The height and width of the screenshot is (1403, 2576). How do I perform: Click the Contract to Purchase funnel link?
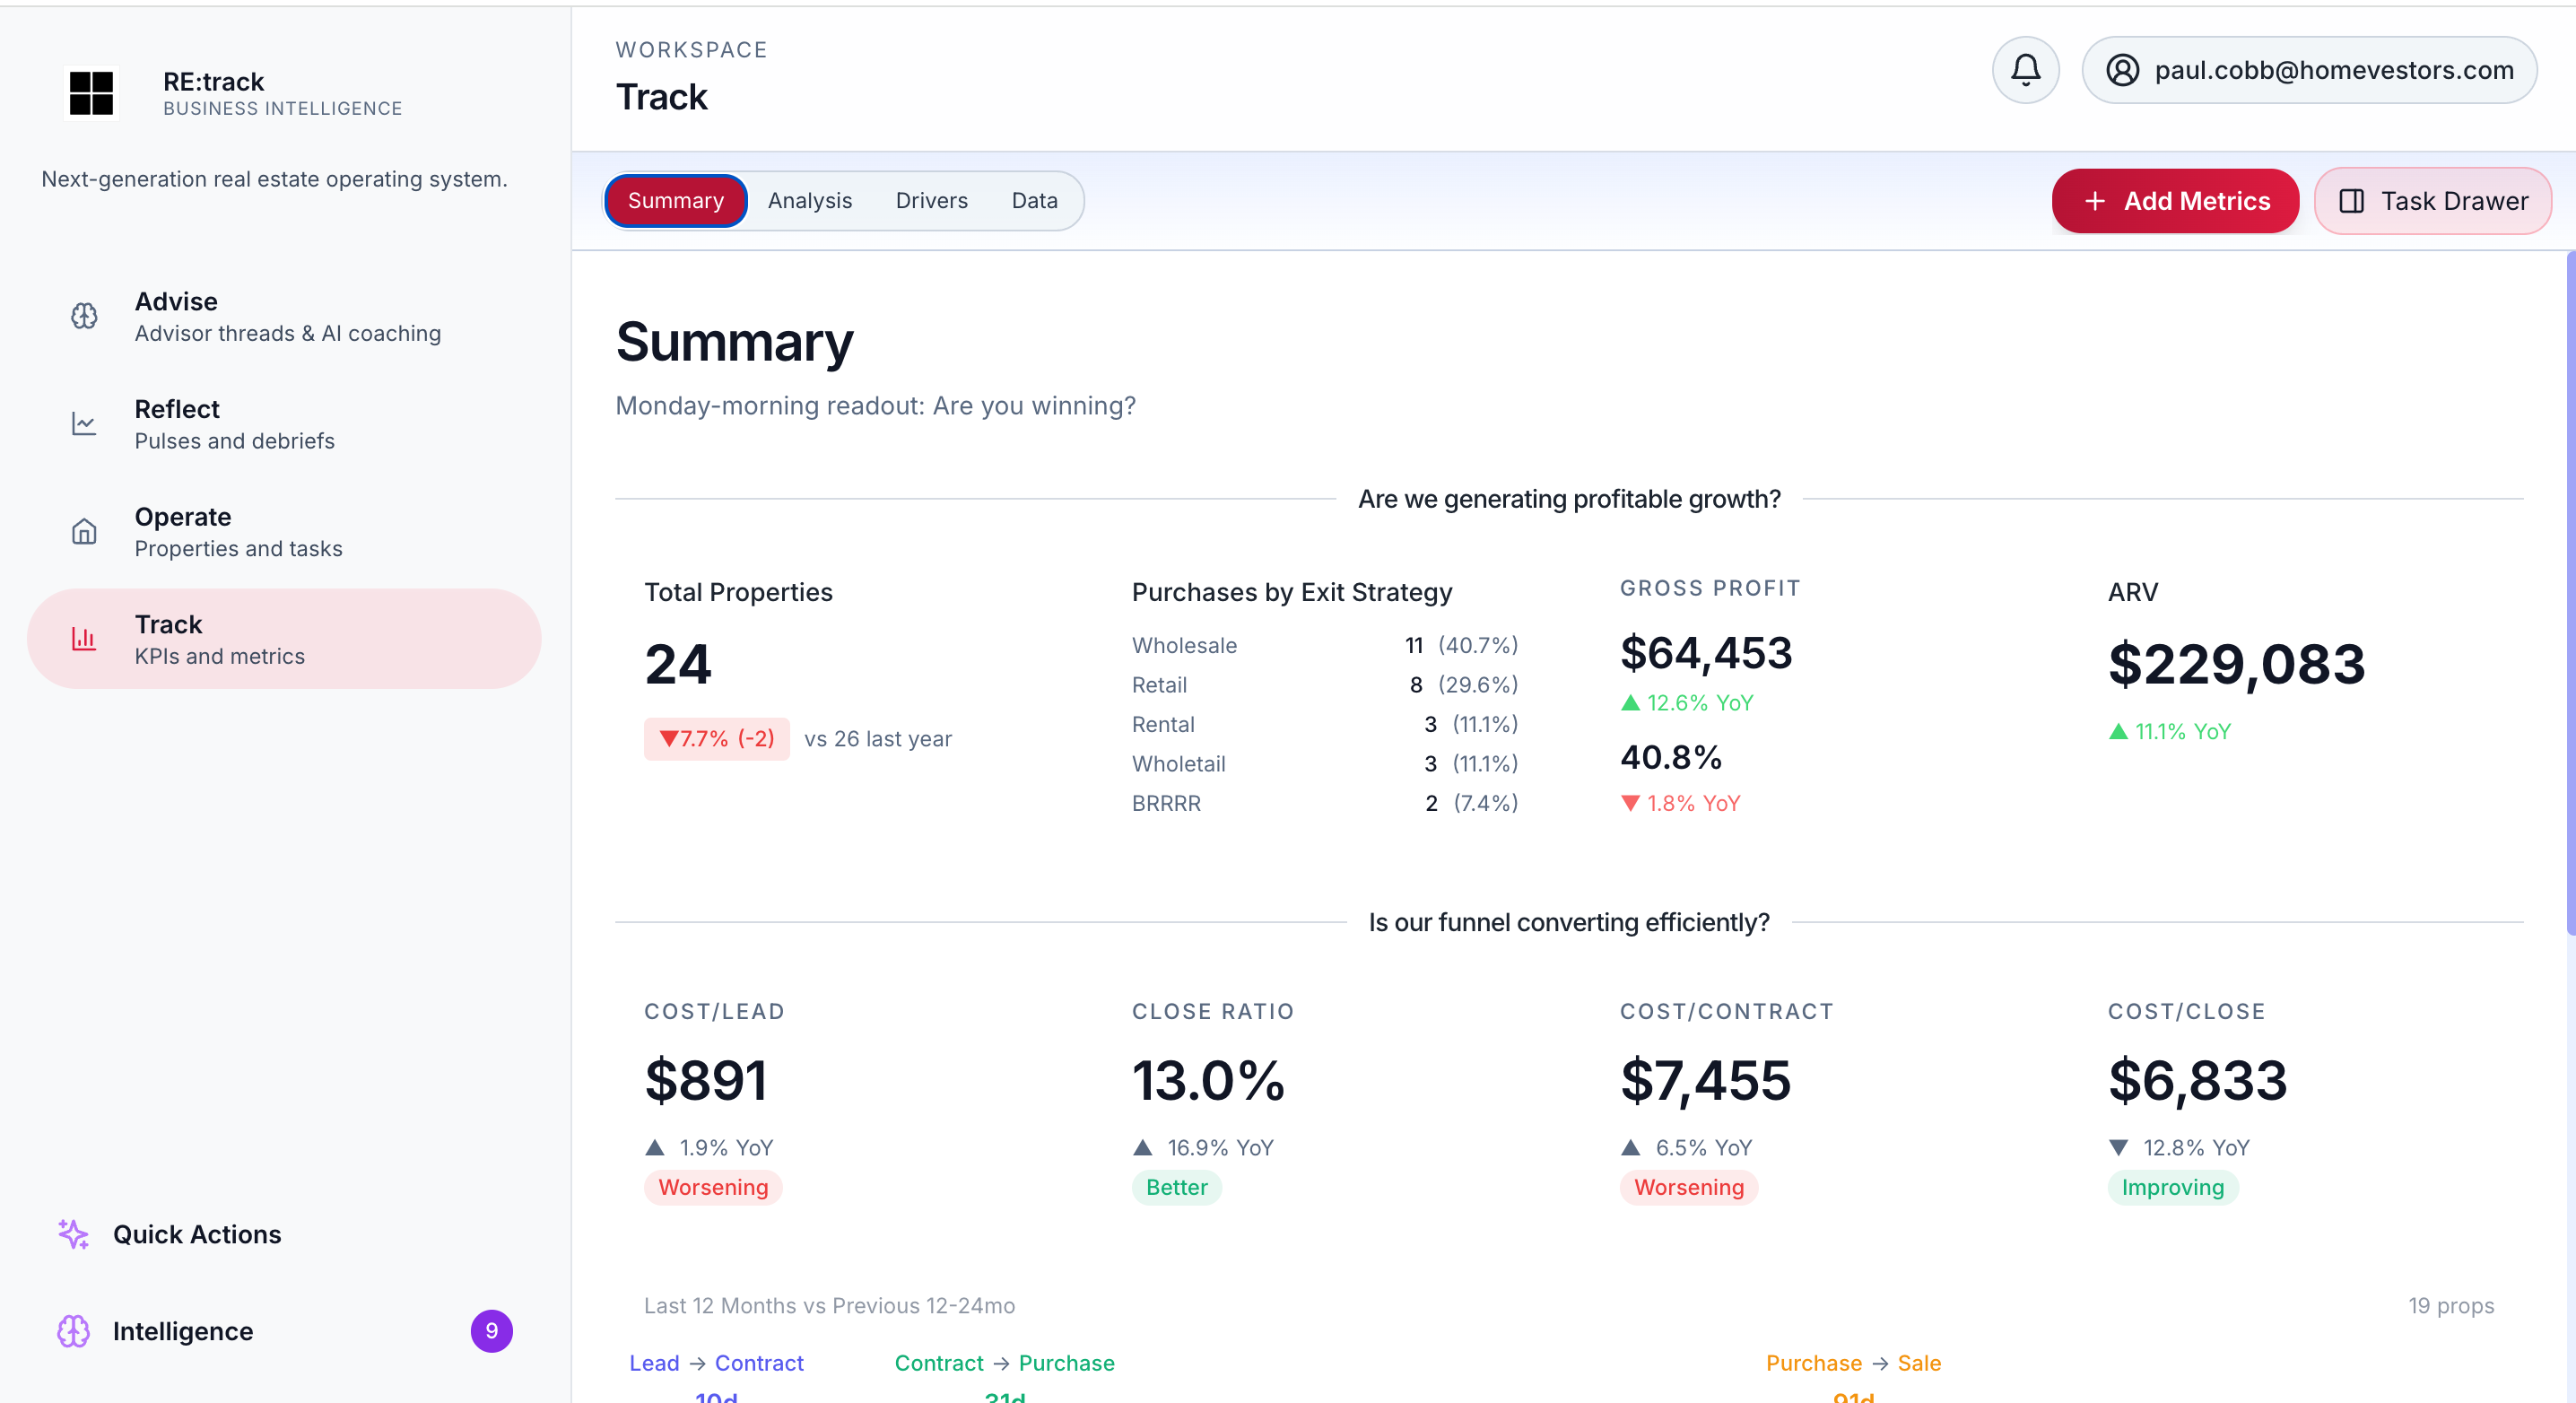[1004, 1363]
